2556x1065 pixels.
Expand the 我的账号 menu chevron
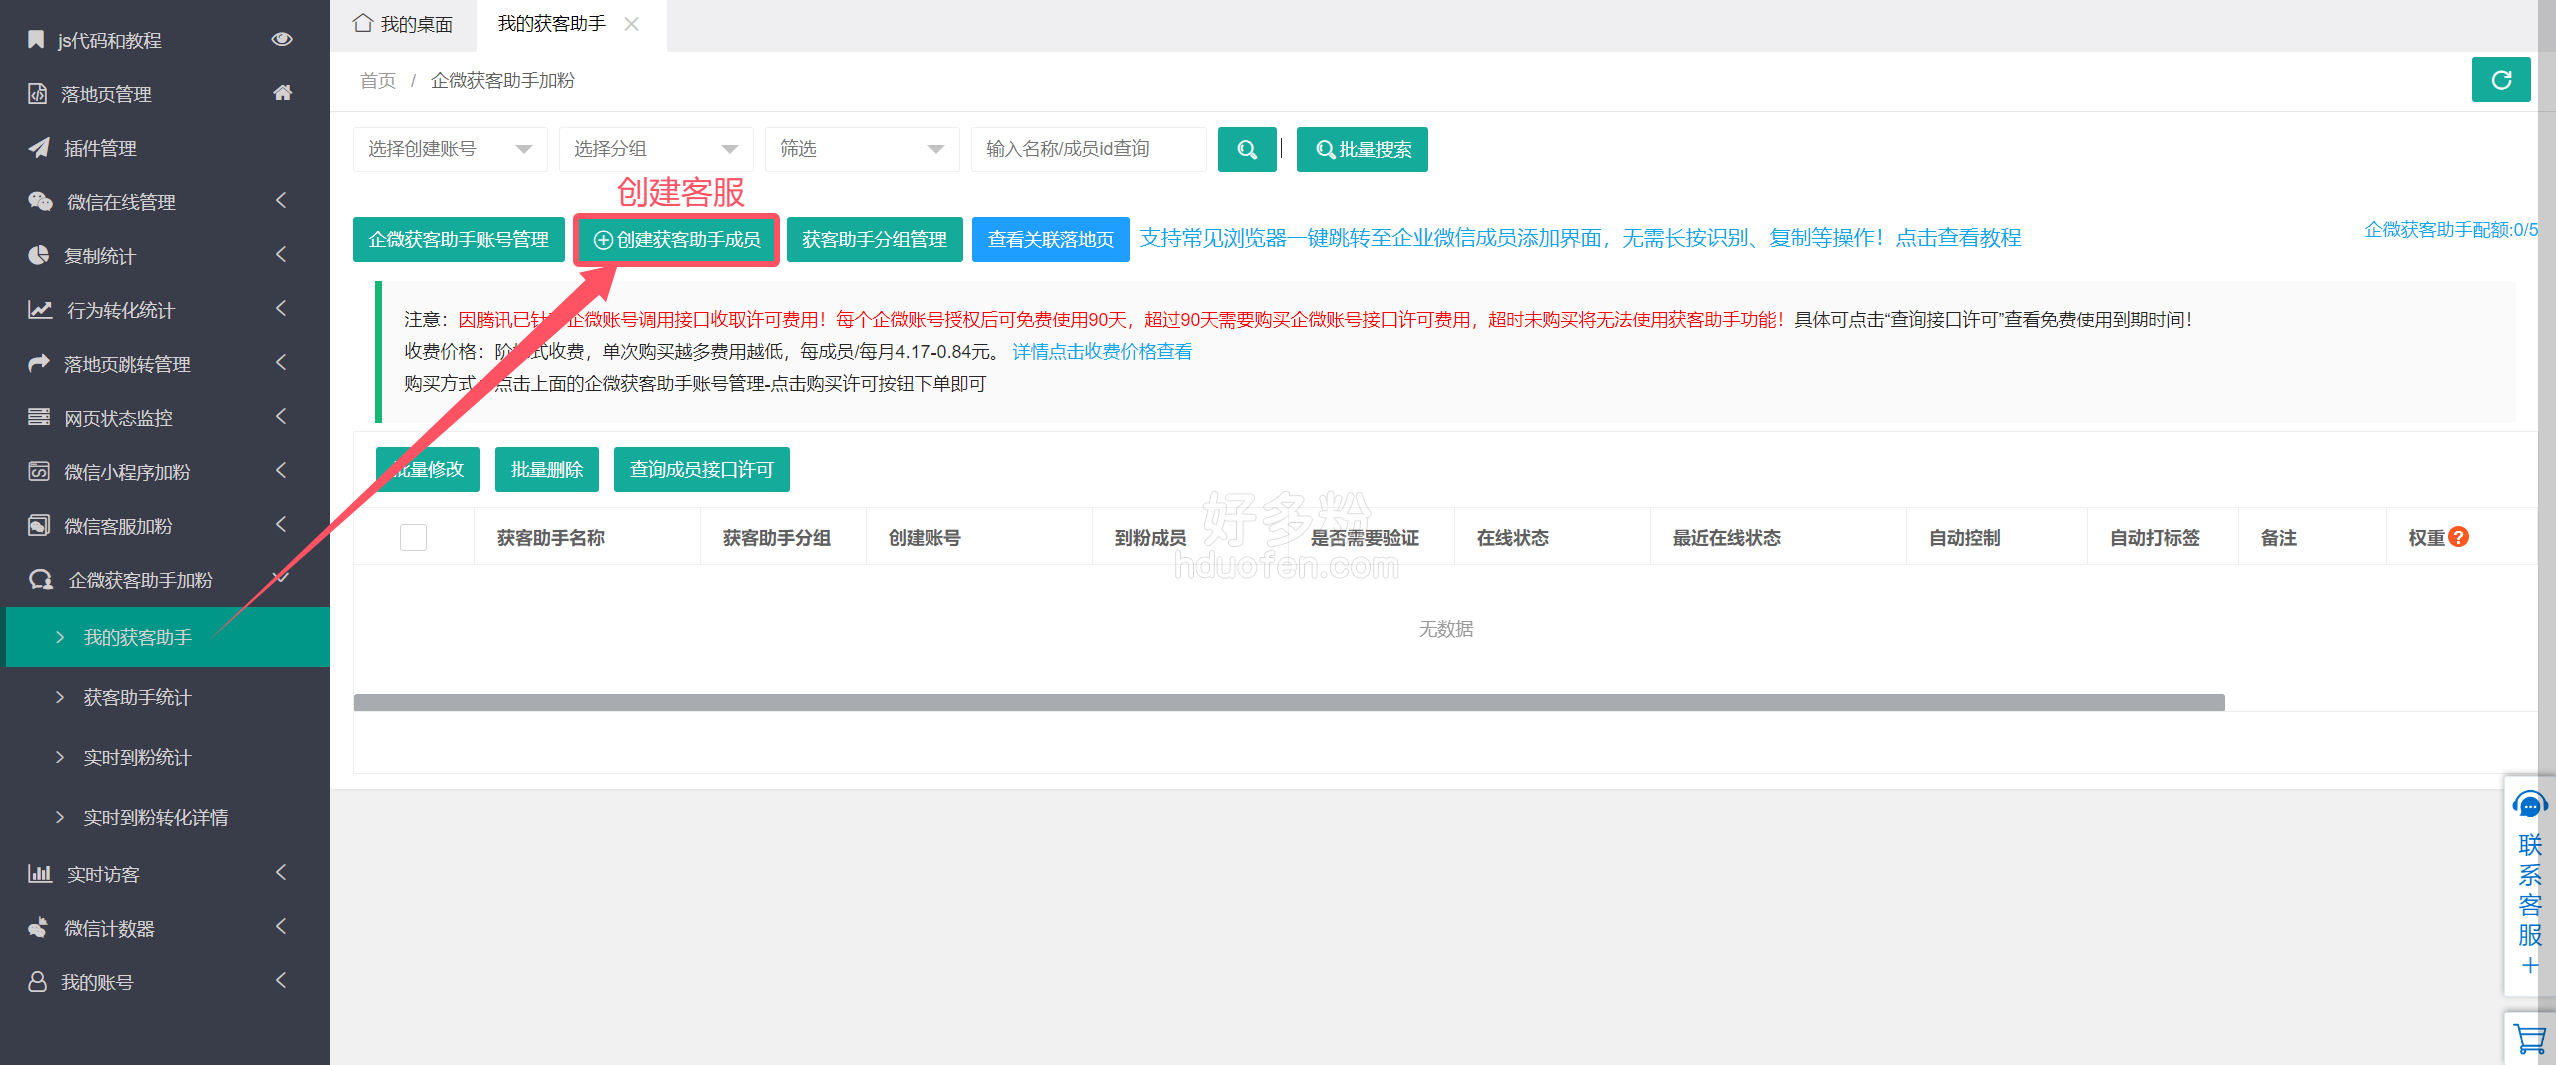[281, 981]
